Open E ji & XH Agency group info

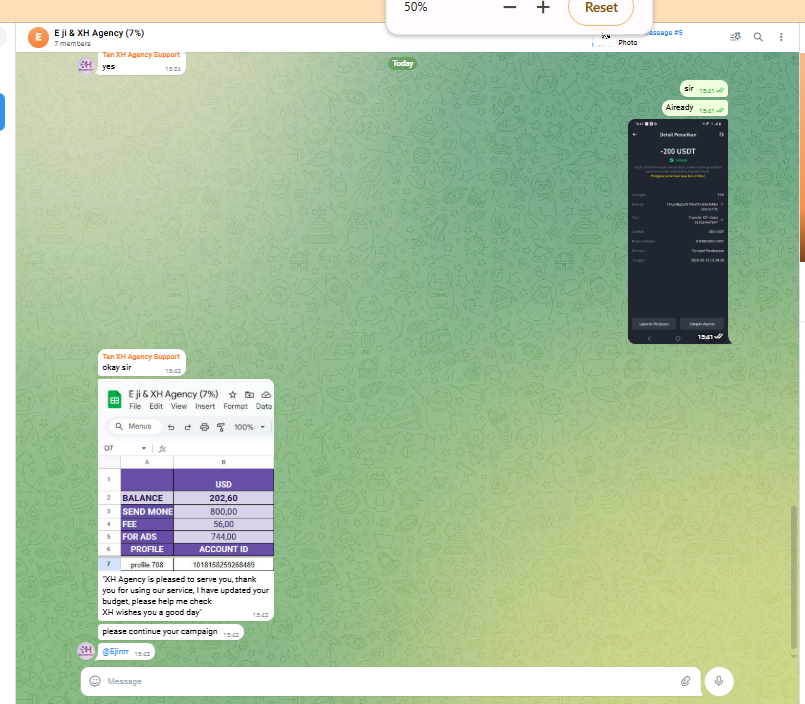pos(100,32)
